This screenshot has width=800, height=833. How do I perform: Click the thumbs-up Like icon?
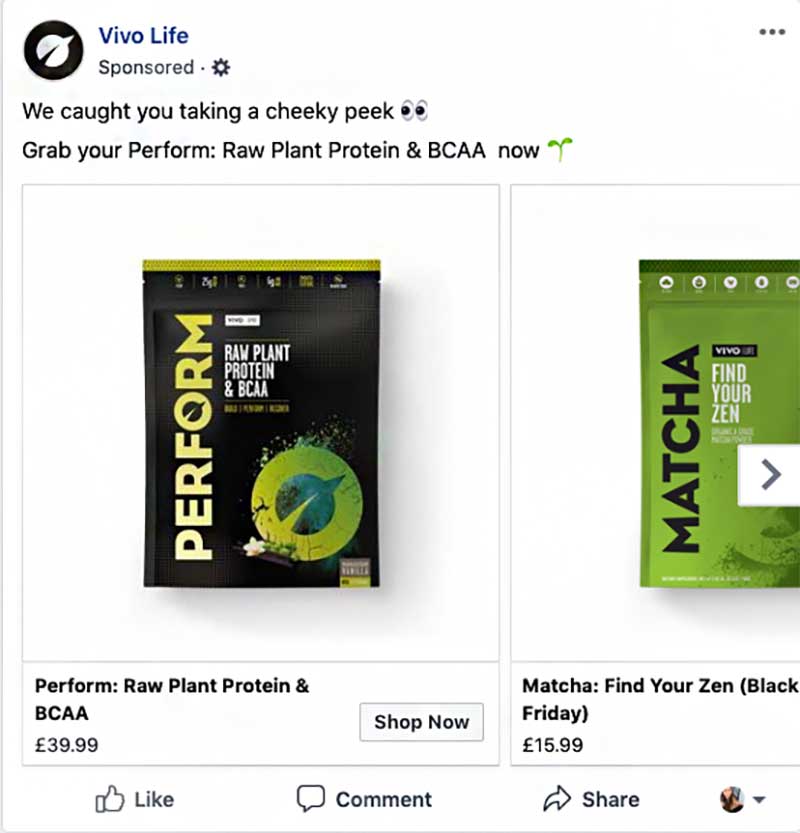108,799
